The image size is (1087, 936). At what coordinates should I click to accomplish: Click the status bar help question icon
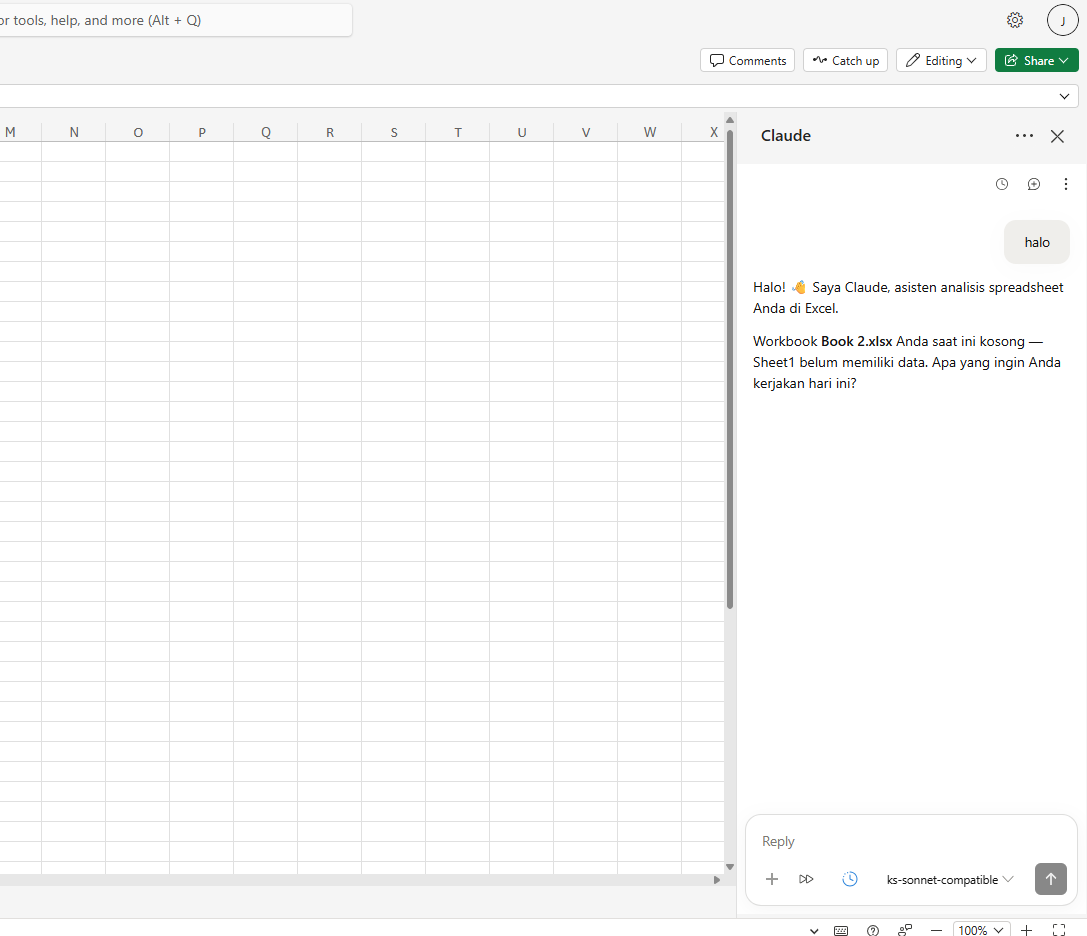[x=873, y=930]
